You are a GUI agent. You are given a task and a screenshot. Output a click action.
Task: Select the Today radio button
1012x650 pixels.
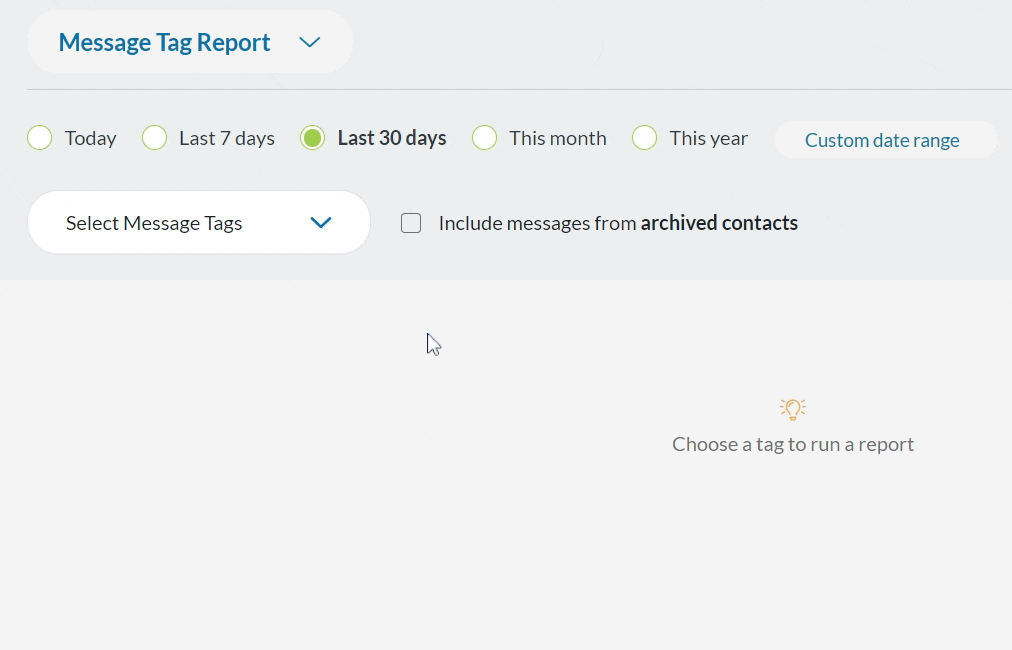tap(39, 138)
